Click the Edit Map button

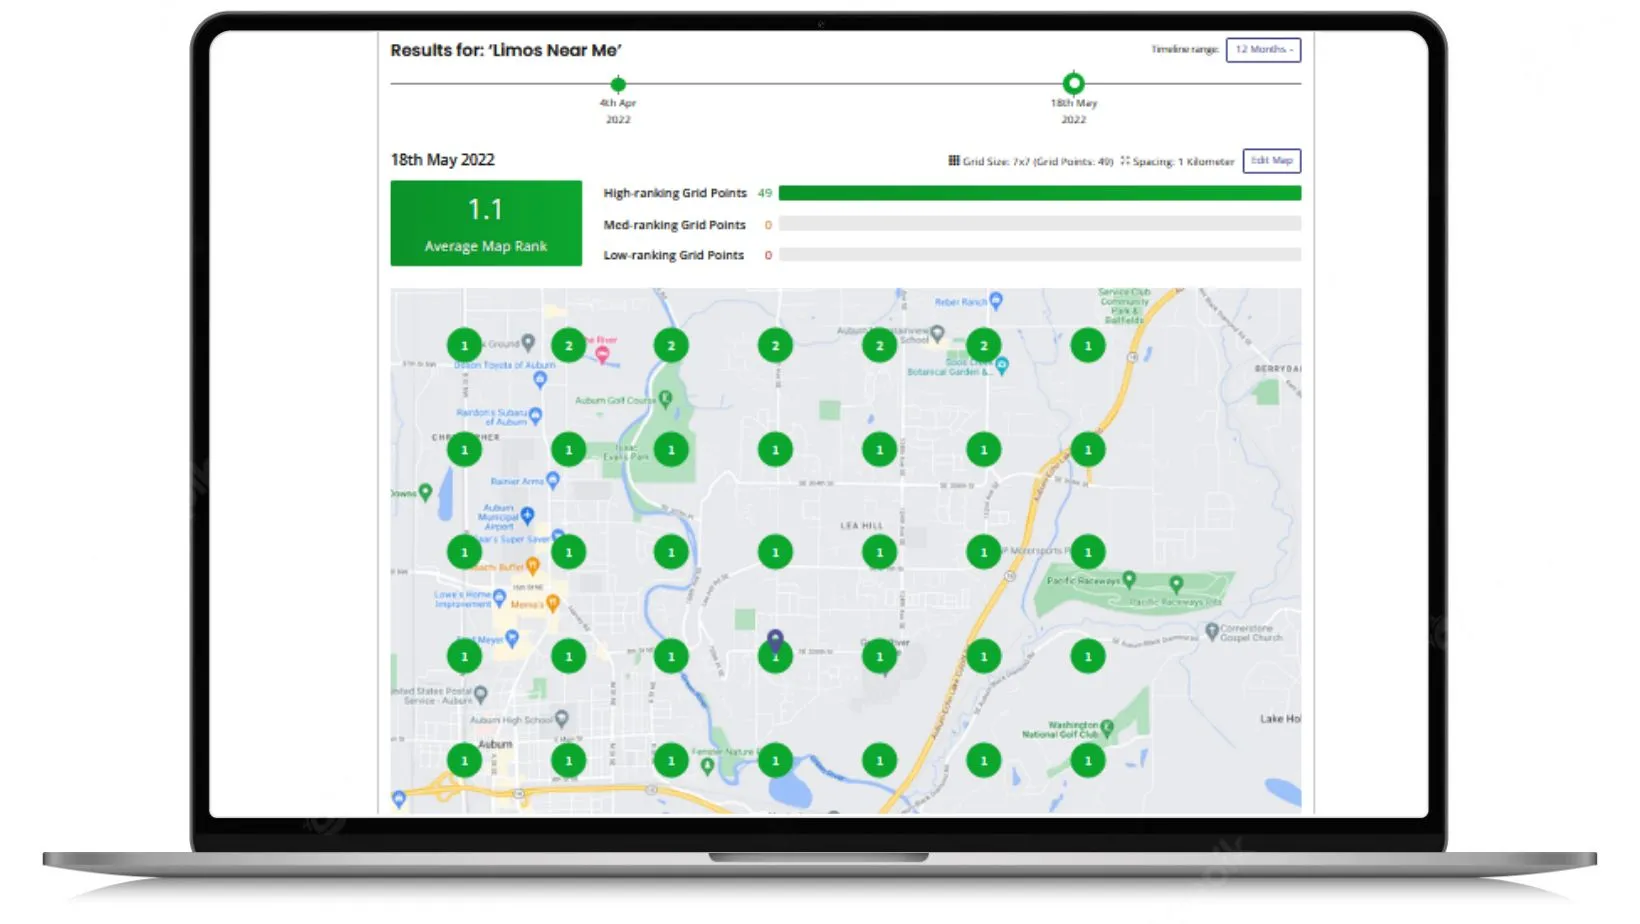[x=1271, y=161]
